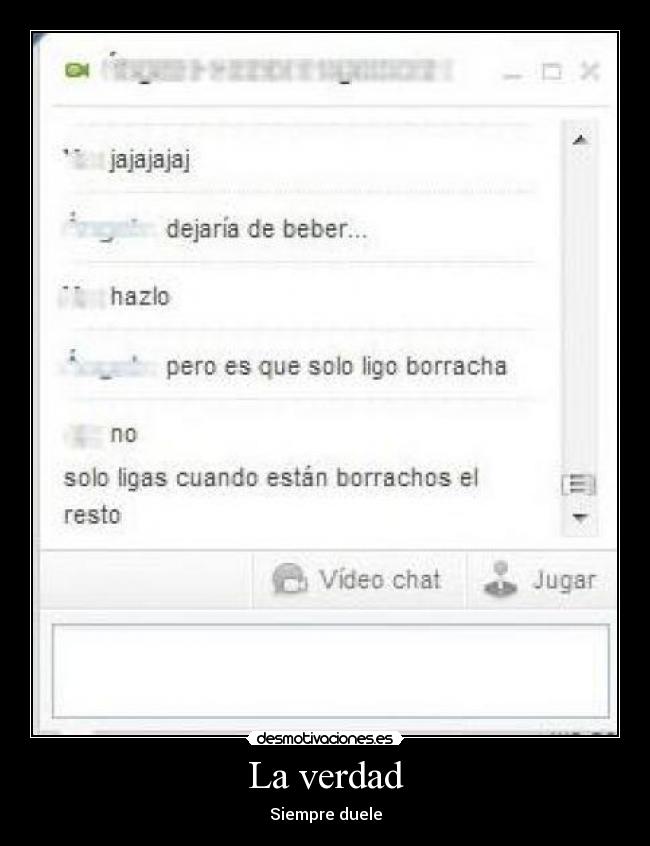This screenshot has height=846, width=650.
Task: Close the chat window
Action: tap(589, 71)
